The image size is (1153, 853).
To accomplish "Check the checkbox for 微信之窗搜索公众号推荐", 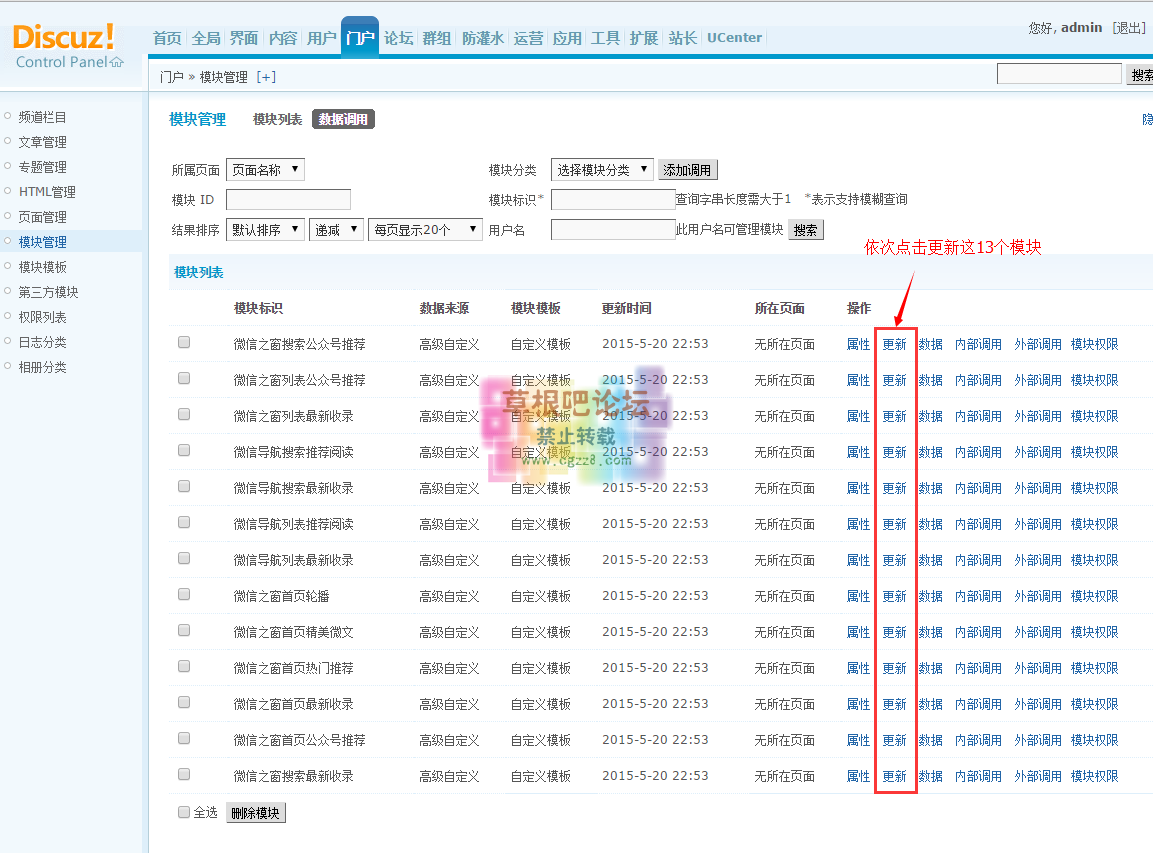I will [183, 342].
